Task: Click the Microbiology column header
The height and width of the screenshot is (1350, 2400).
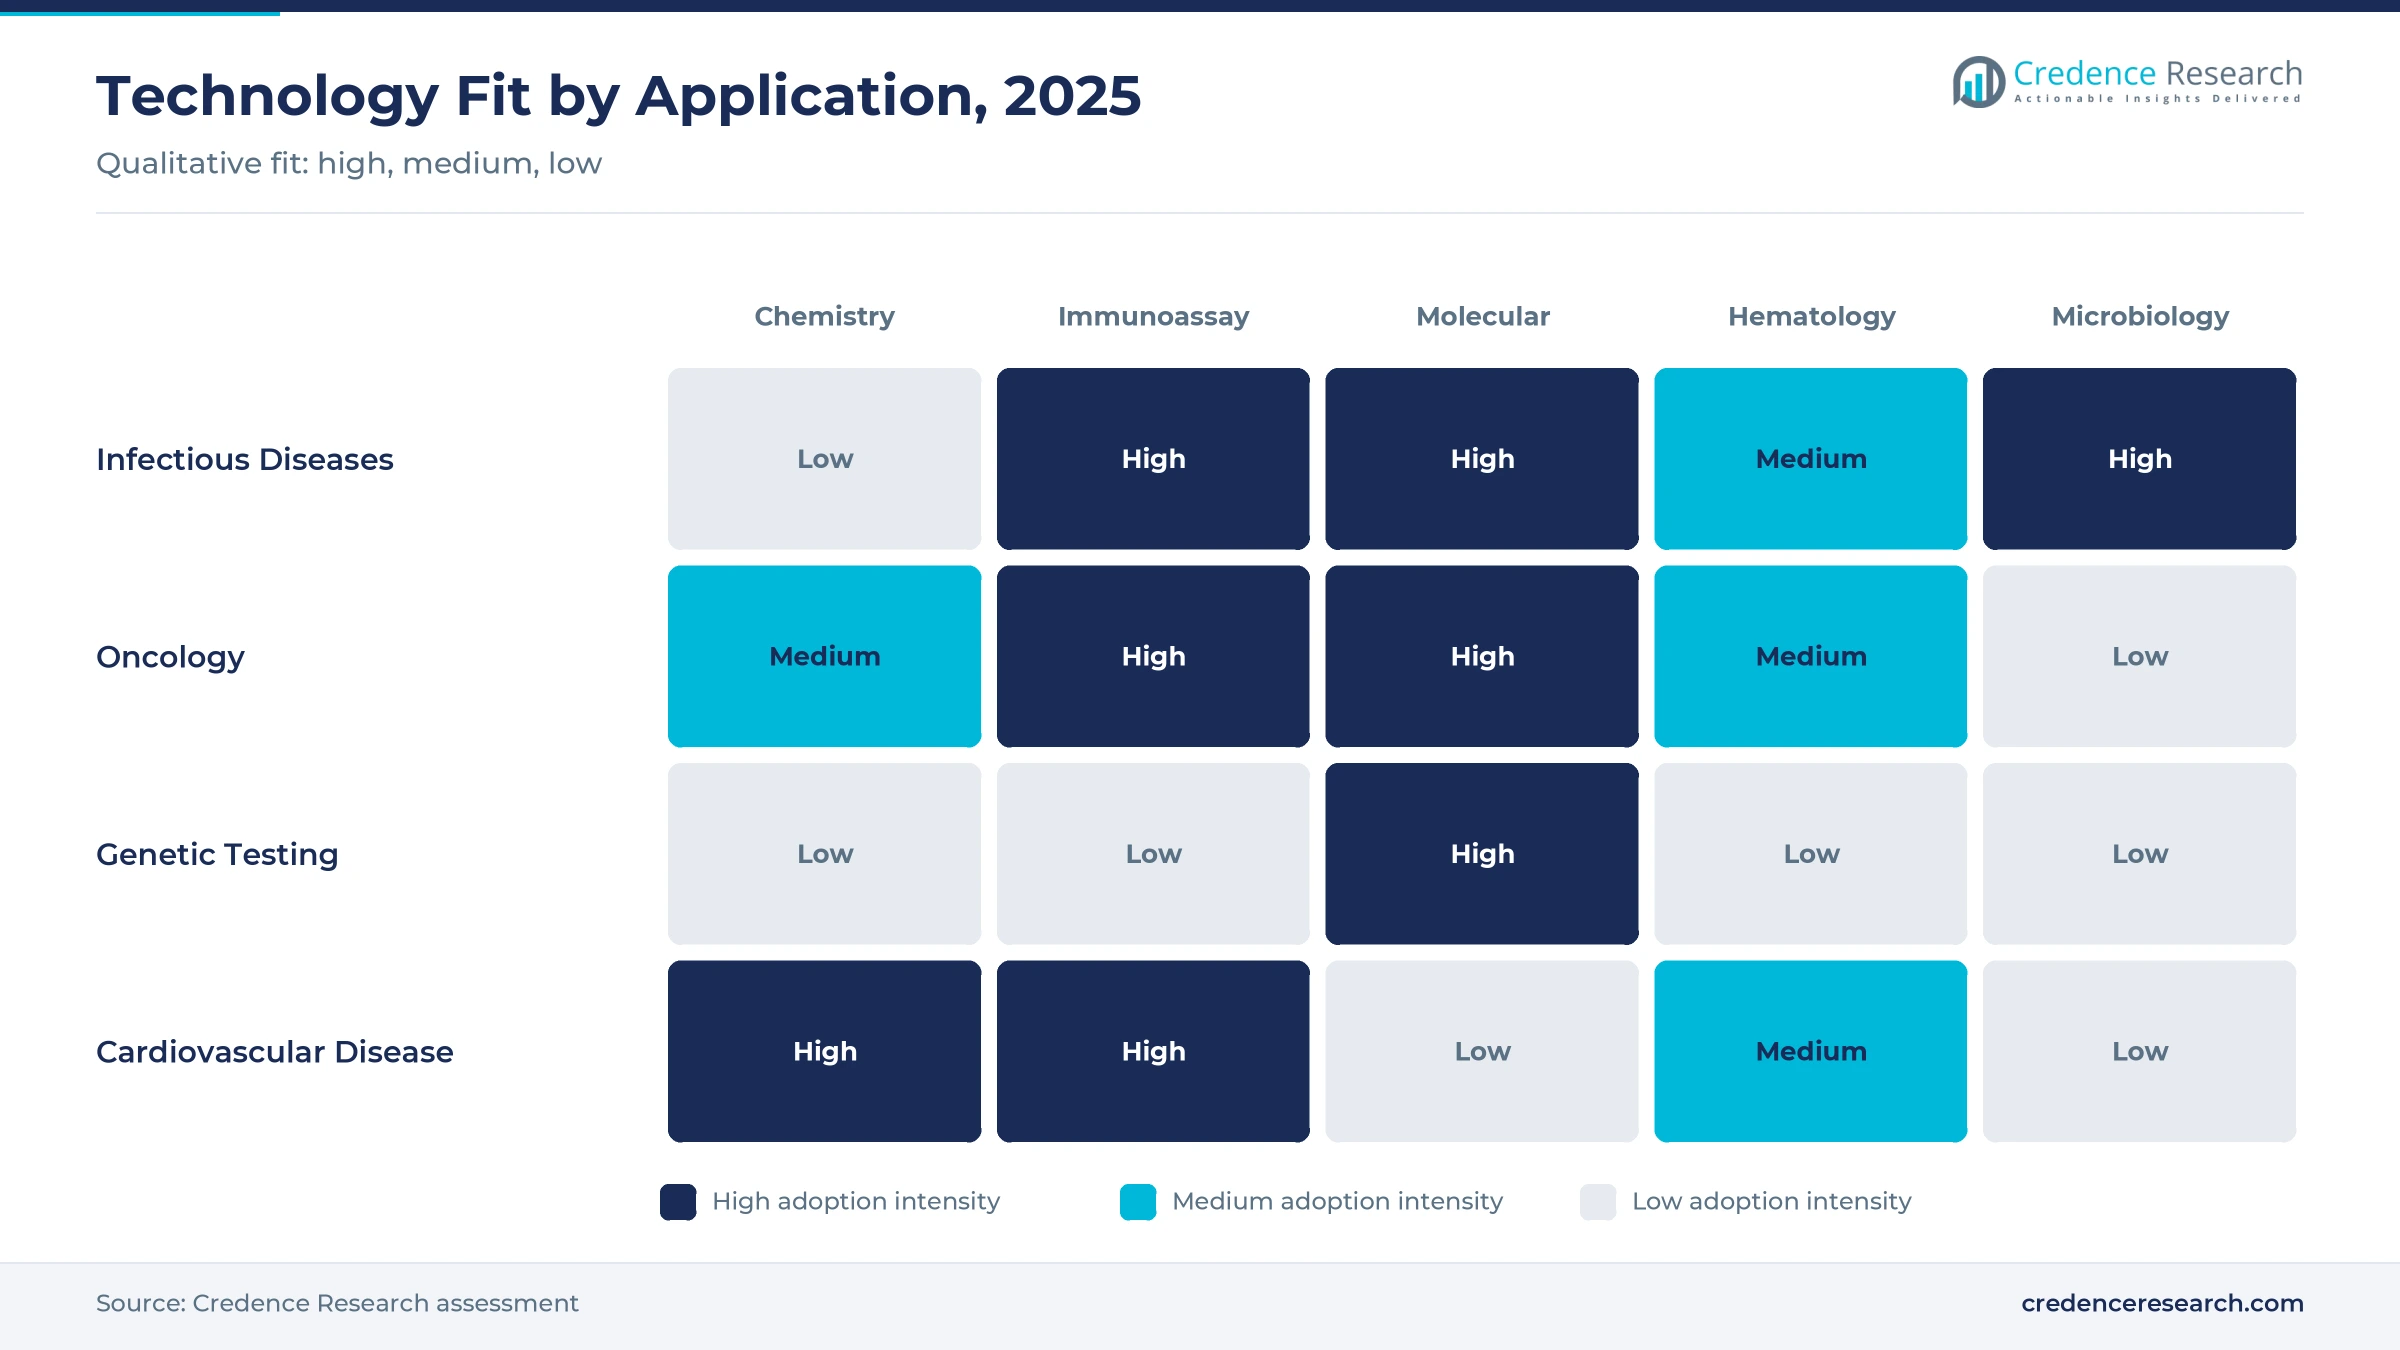Action: (x=2140, y=316)
